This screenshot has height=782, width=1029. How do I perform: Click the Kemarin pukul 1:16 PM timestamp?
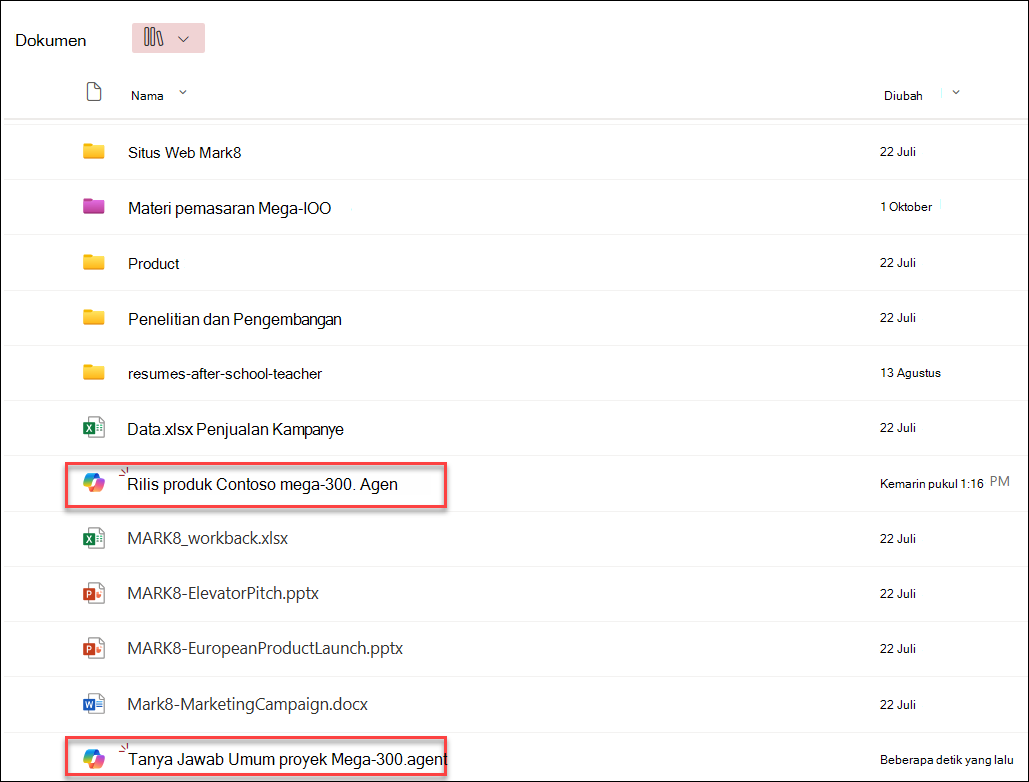tap(944, 483)
